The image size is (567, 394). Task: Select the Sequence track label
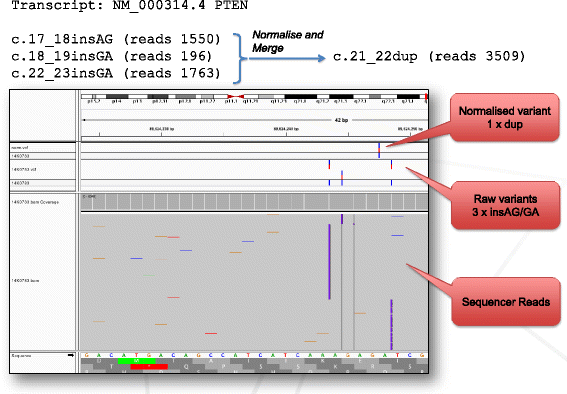21,356
